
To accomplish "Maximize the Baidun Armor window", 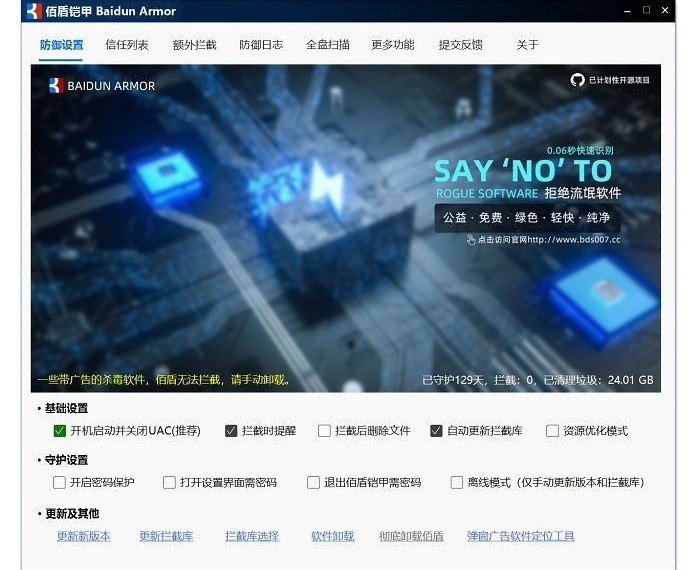I will coord(646,10).
